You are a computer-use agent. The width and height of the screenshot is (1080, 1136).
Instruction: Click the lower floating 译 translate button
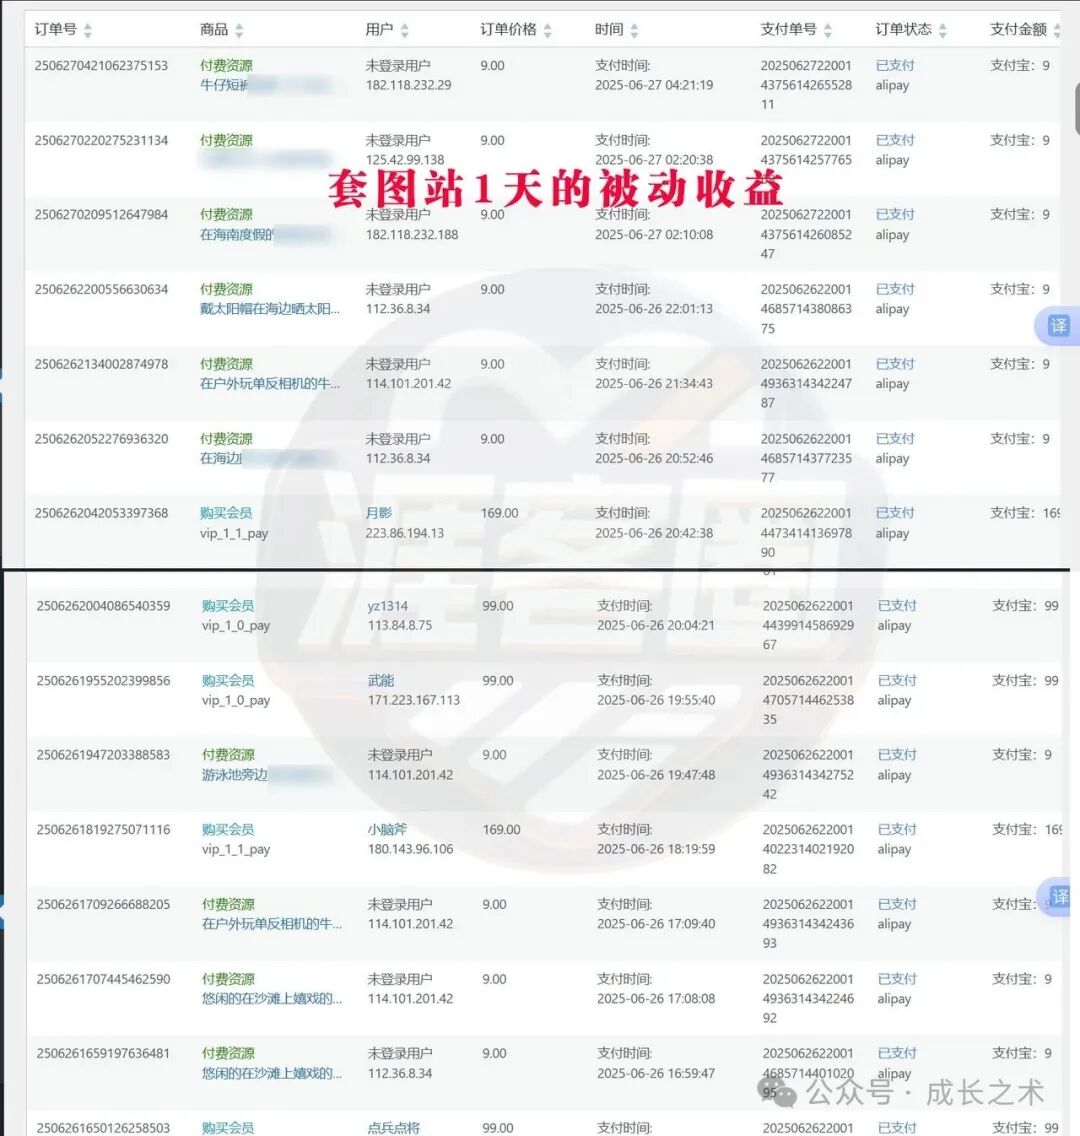coord(1059,897)
